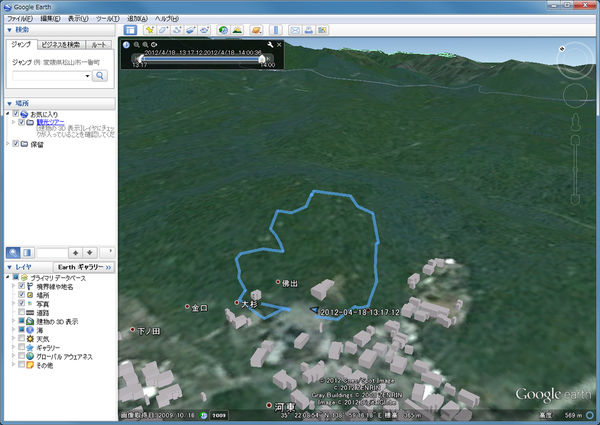
Task: Toggle the Places panel view button
Action: pos(27,252)
